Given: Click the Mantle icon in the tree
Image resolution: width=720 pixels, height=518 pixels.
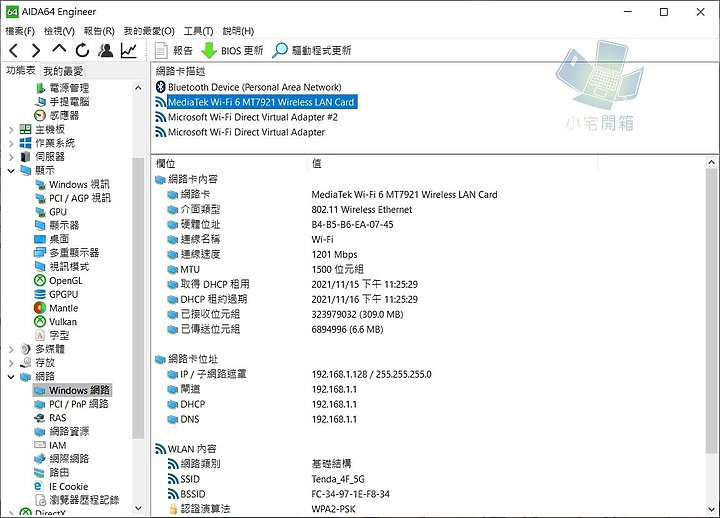Looking at the screenshot, I should pyautogui.click(x=40, y=308).
